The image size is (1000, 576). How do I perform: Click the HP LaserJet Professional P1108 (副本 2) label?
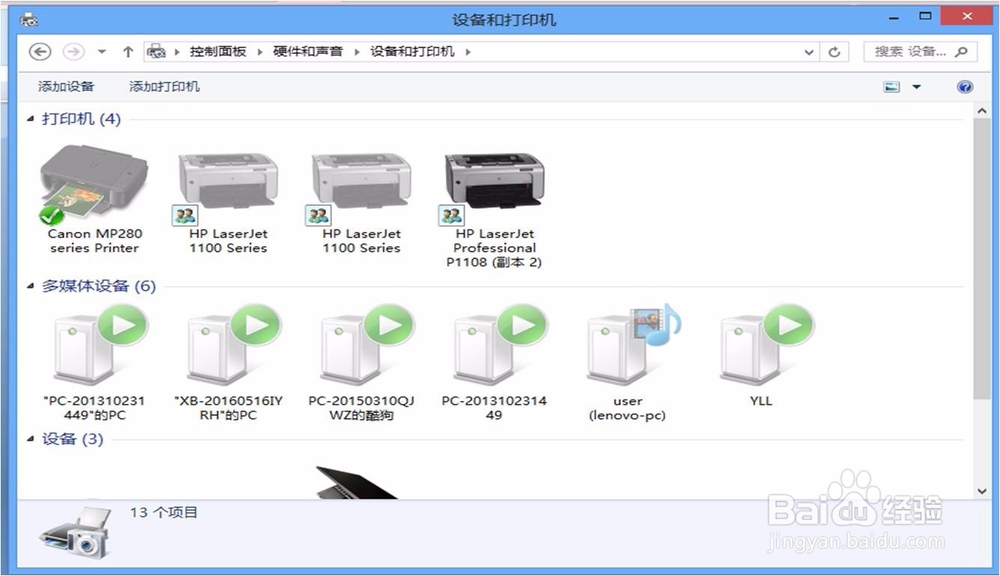point(495,248)
